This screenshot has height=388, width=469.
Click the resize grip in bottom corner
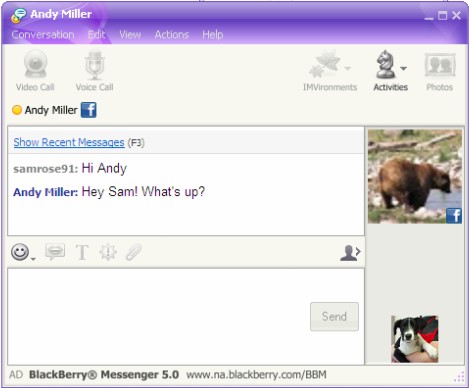pyautogui.click(x=459, y=378)
